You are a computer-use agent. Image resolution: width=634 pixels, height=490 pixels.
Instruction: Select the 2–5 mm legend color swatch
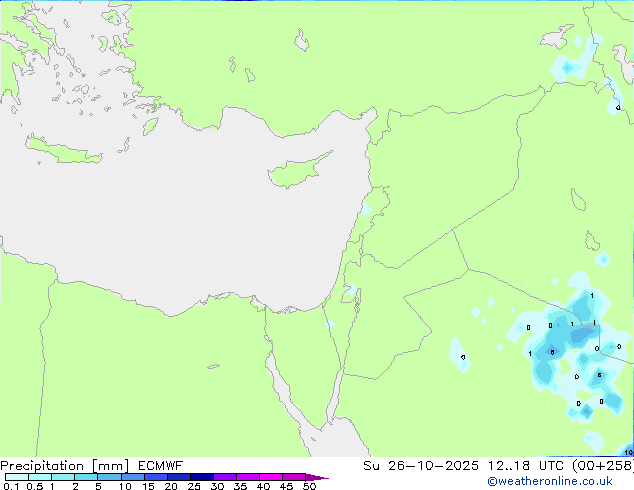click(x=86, y=477)
